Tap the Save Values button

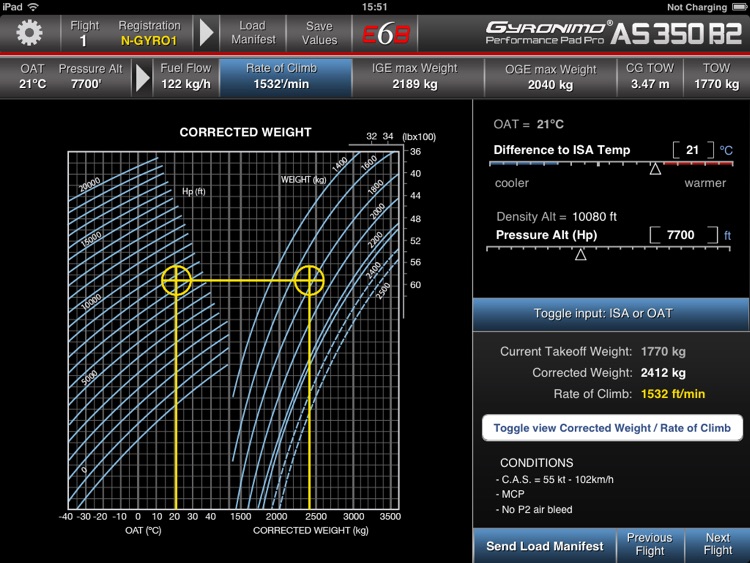point(319,33)
